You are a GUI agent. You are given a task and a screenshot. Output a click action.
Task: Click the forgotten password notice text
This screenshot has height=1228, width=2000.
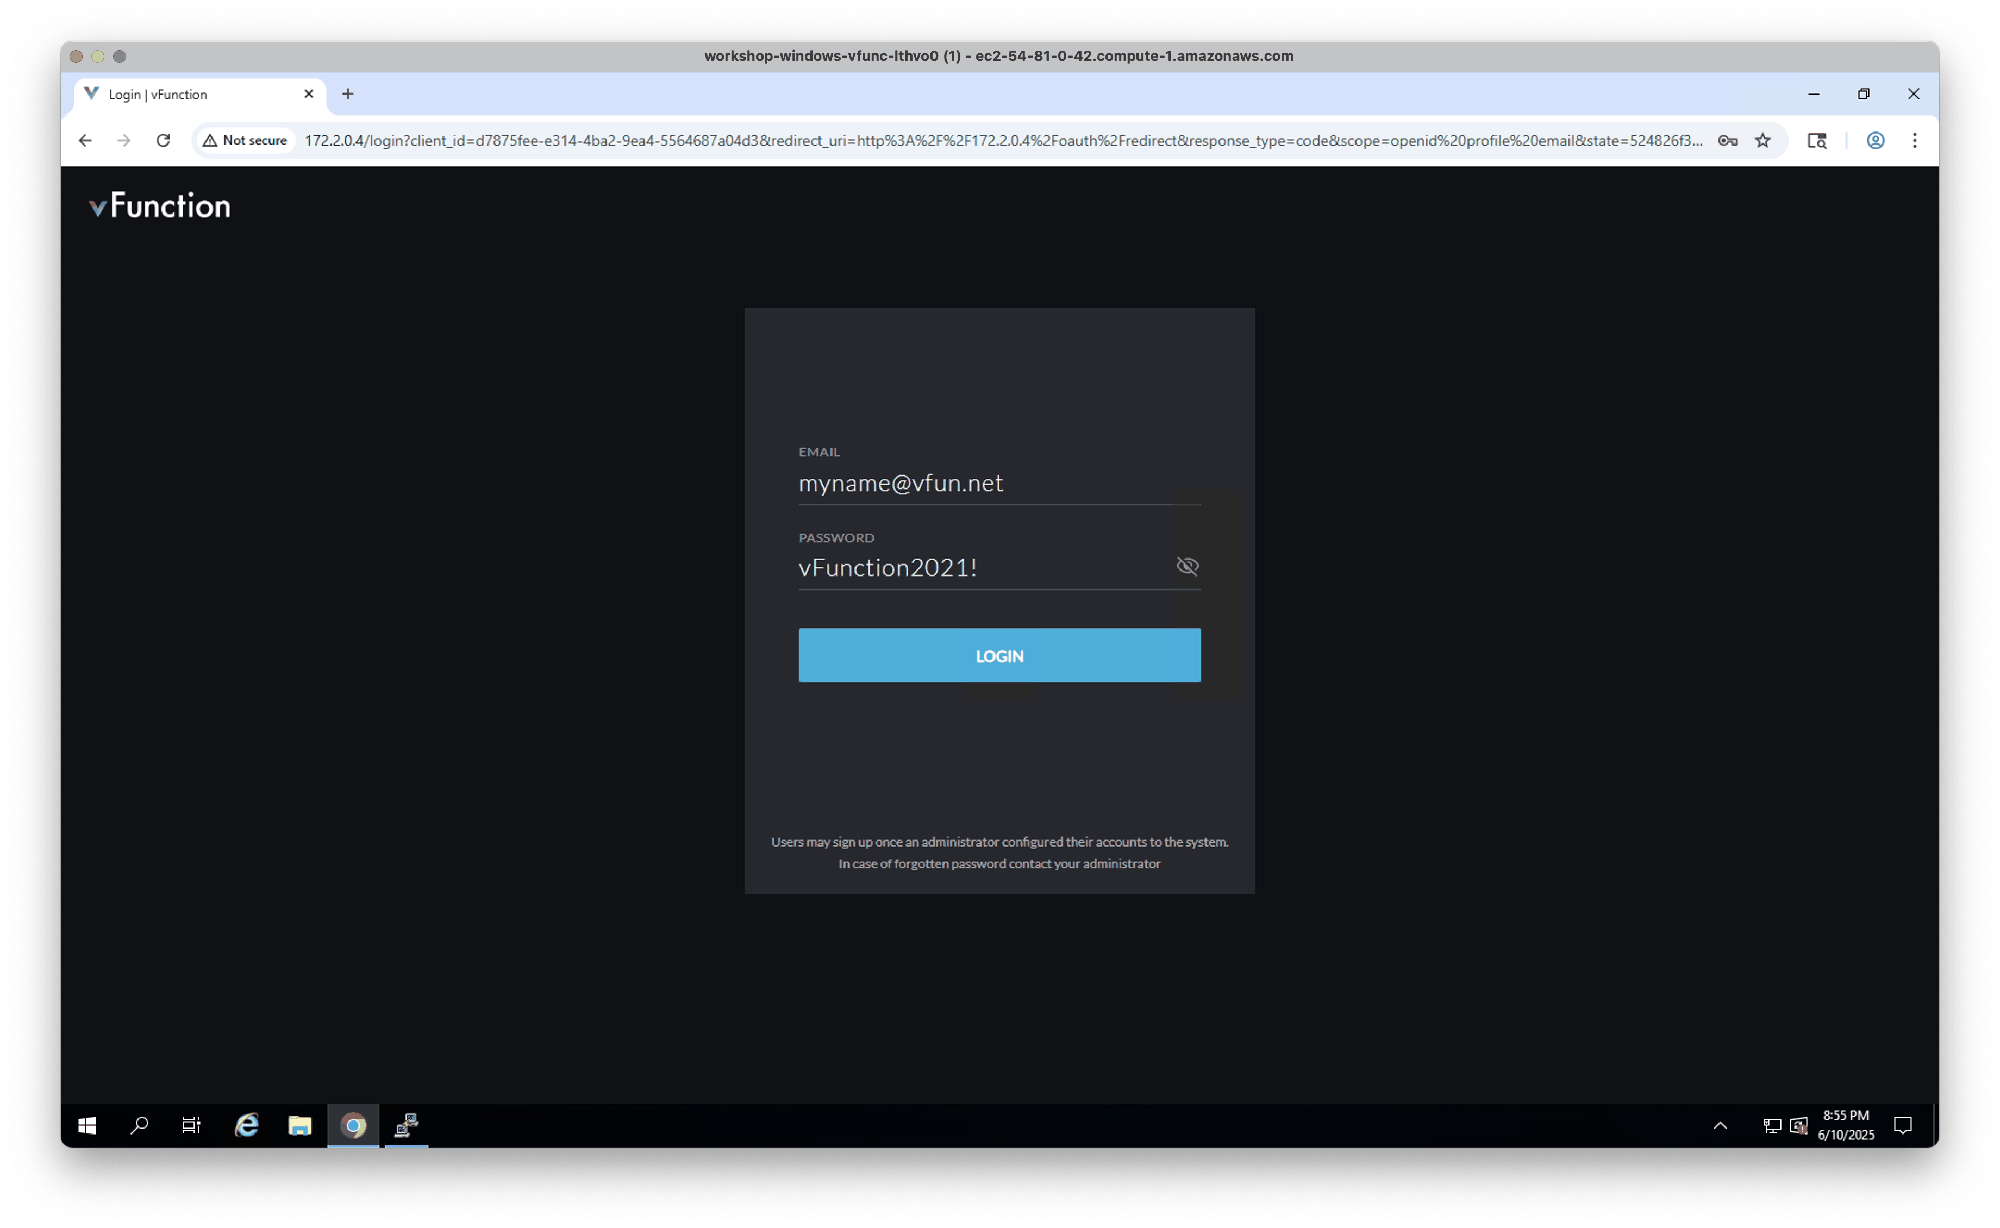pos(999,863)
